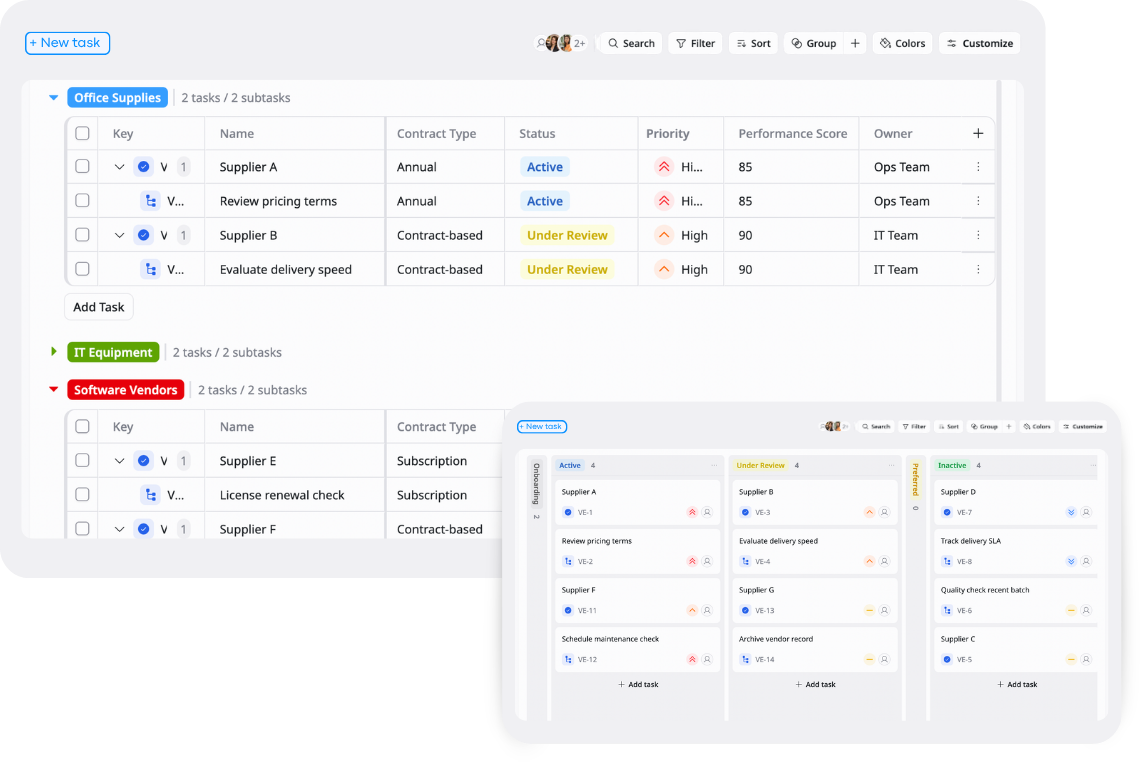Click Add Task under Office Supplies table

coord(99,307)
